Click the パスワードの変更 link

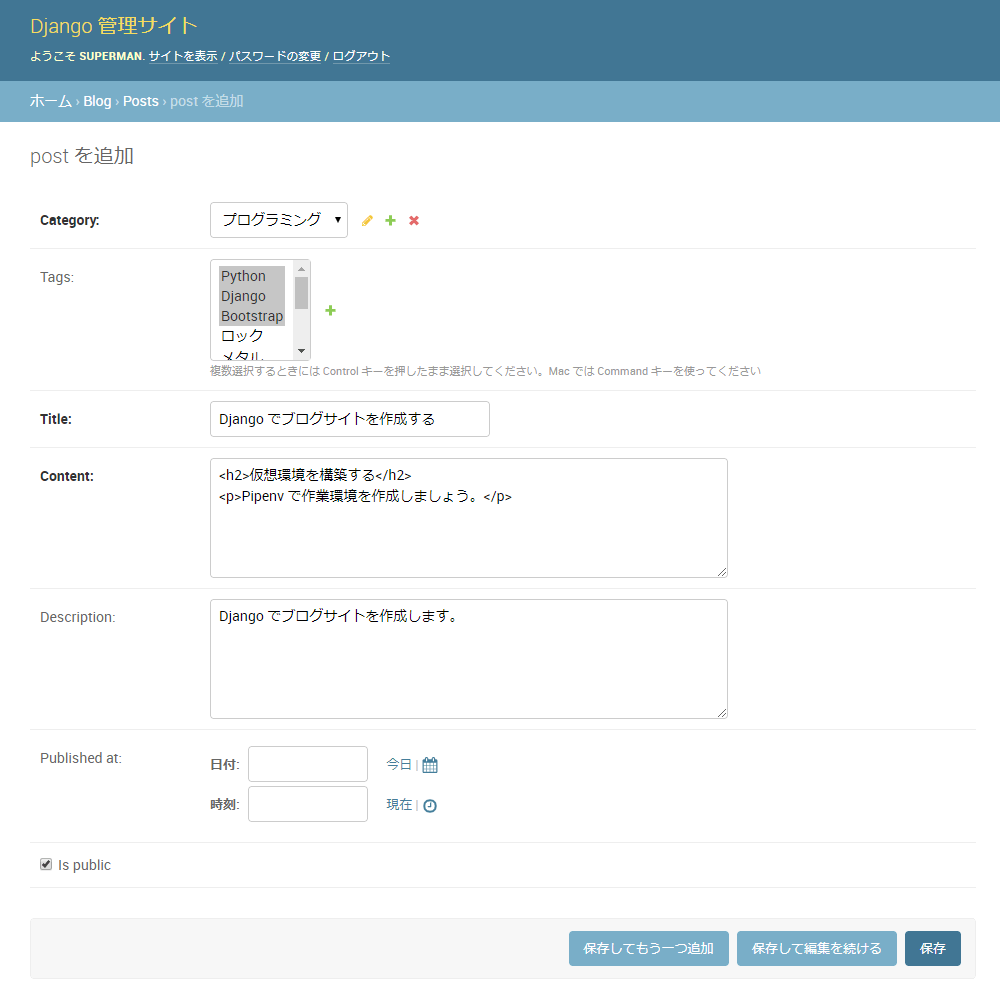coord(275,56)
